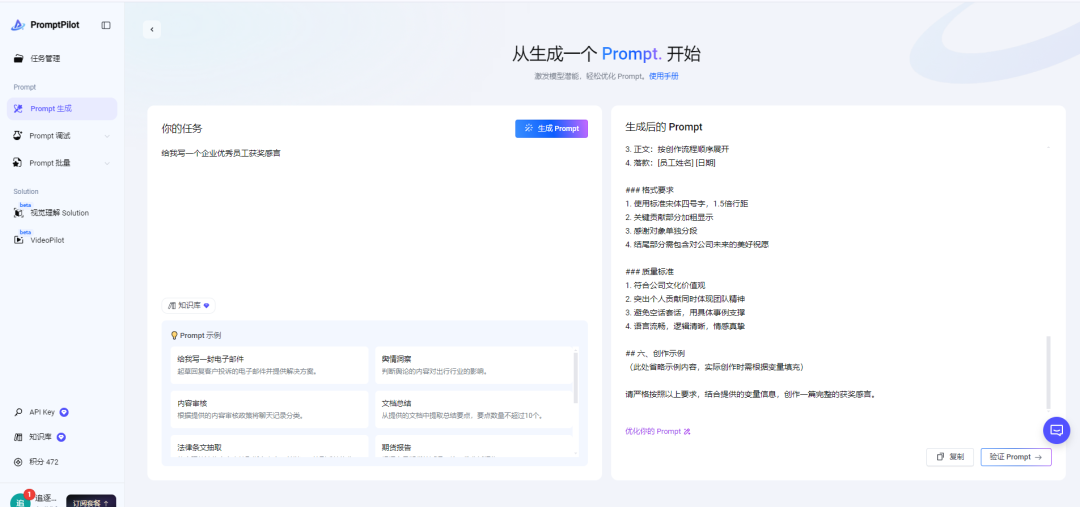The height and width of the screenshot is (507, 1080).
Task: Click the Prompt 示例 list scrollbar
Action: [x=576, y=377]
